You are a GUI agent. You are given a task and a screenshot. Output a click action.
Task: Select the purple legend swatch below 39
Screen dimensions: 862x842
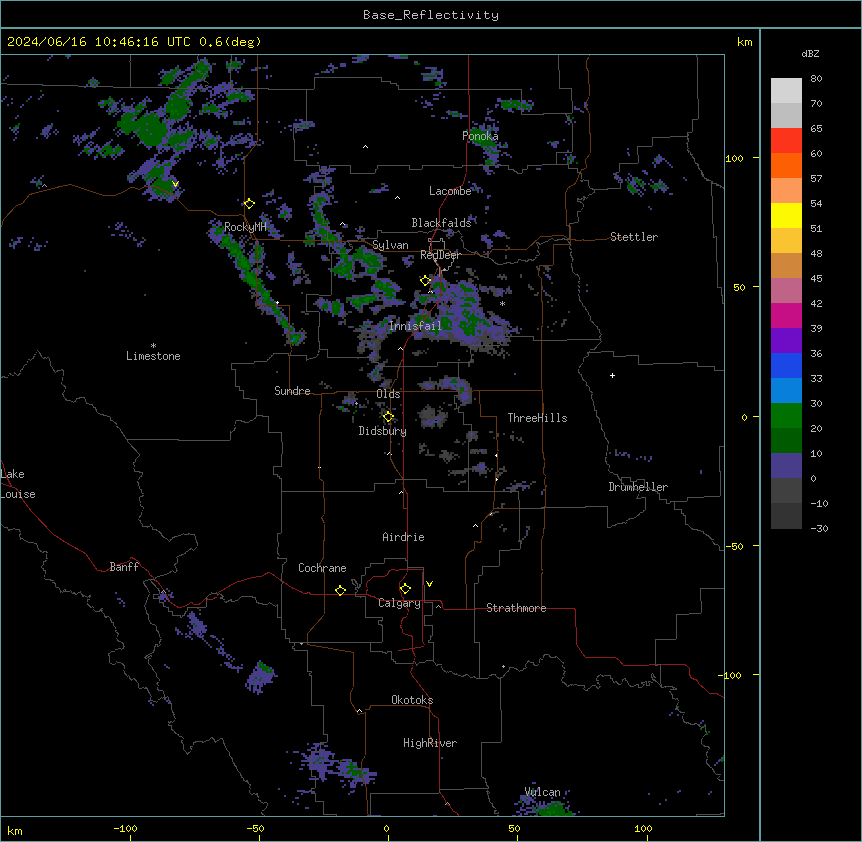[786, 341]
